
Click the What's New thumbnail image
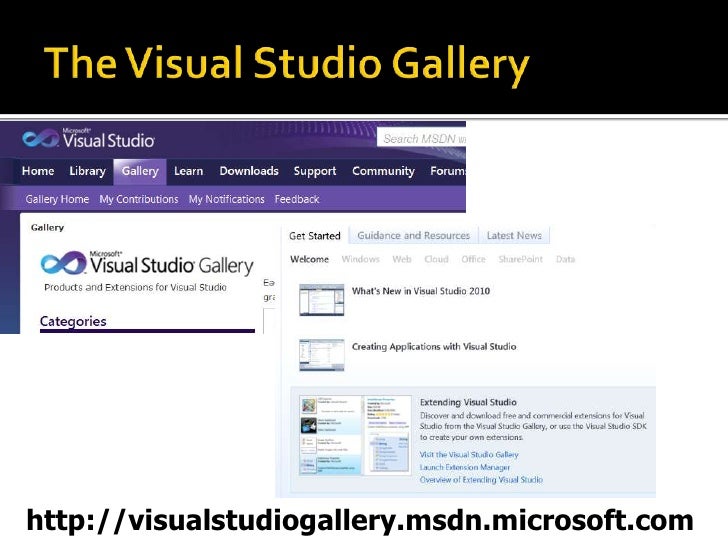pyautogui.click(x=321, y=300)
